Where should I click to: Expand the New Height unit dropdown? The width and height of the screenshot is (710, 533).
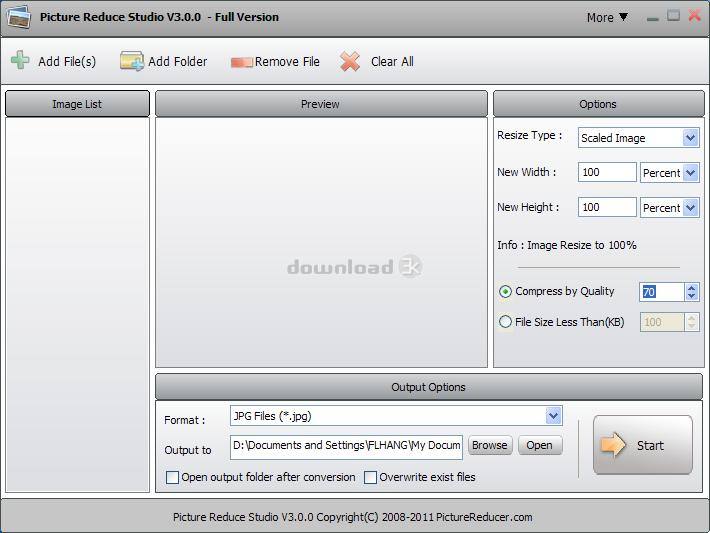tap(690, 208)
